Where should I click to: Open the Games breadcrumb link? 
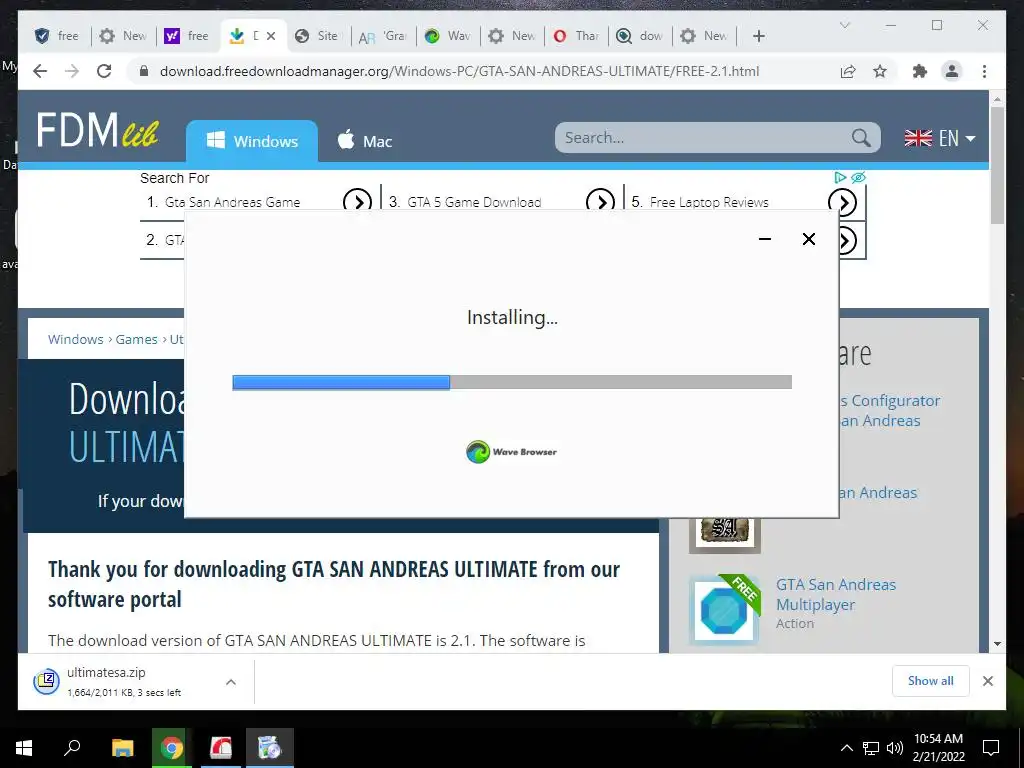[136, 339]
